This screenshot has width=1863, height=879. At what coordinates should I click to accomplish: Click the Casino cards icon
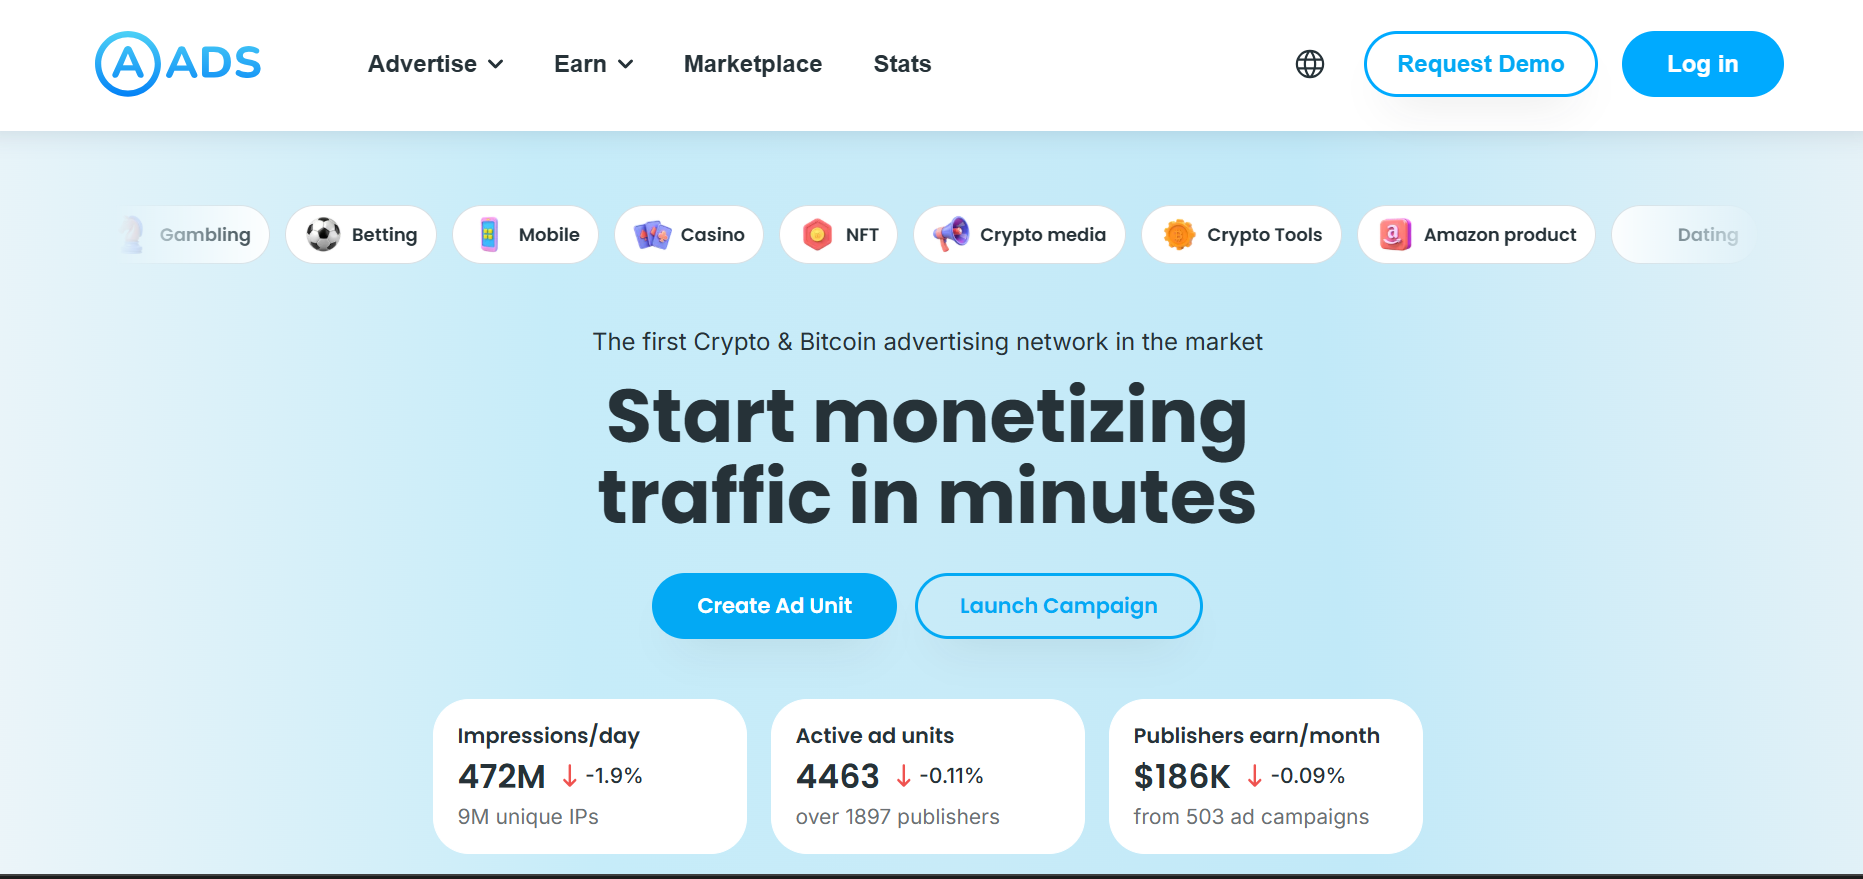pyautogui.click(x=655, y=234)
